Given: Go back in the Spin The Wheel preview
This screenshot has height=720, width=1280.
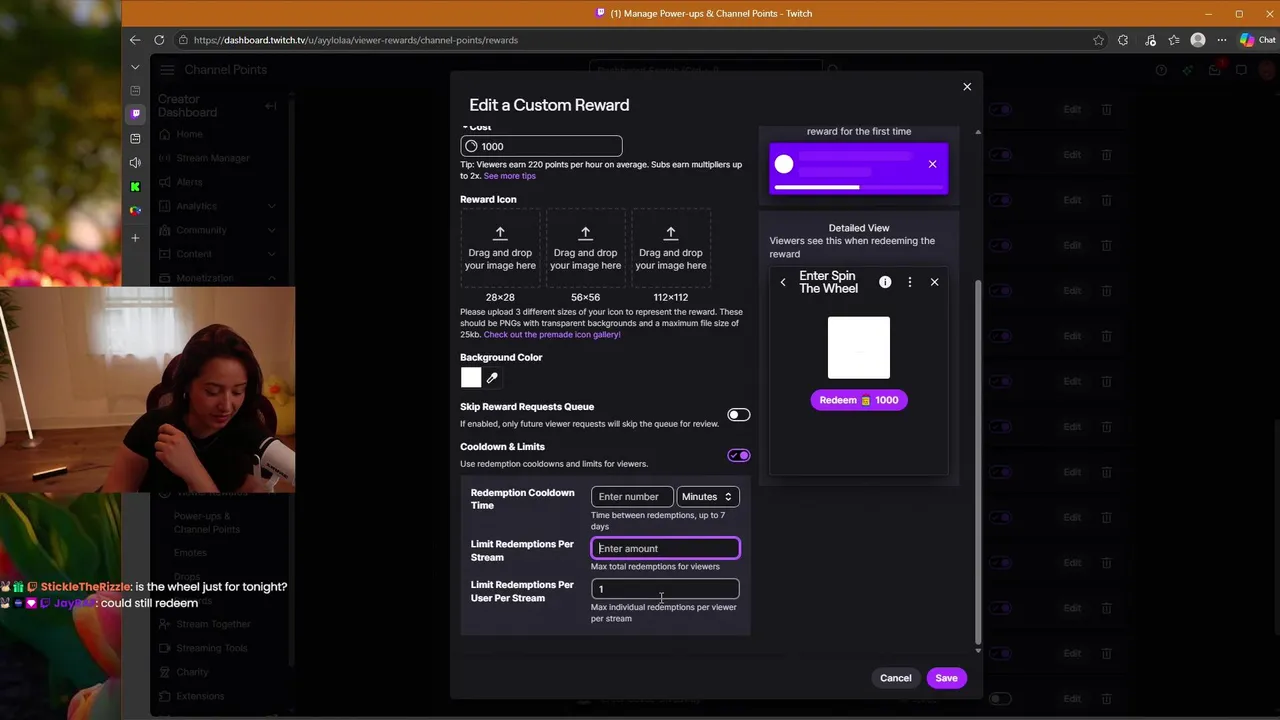Looking at the screenshot, I should pos(783,283).
